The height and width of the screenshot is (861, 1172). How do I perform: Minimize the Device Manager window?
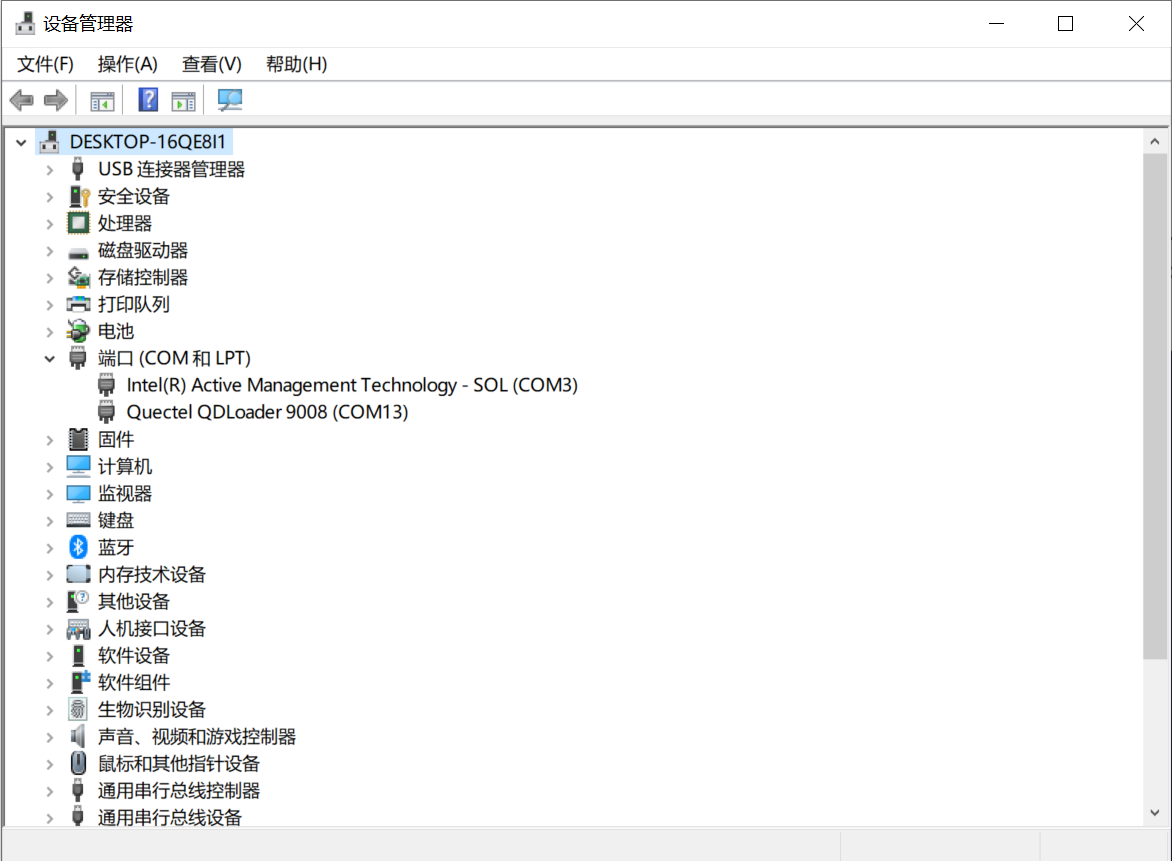pos(996,24)
